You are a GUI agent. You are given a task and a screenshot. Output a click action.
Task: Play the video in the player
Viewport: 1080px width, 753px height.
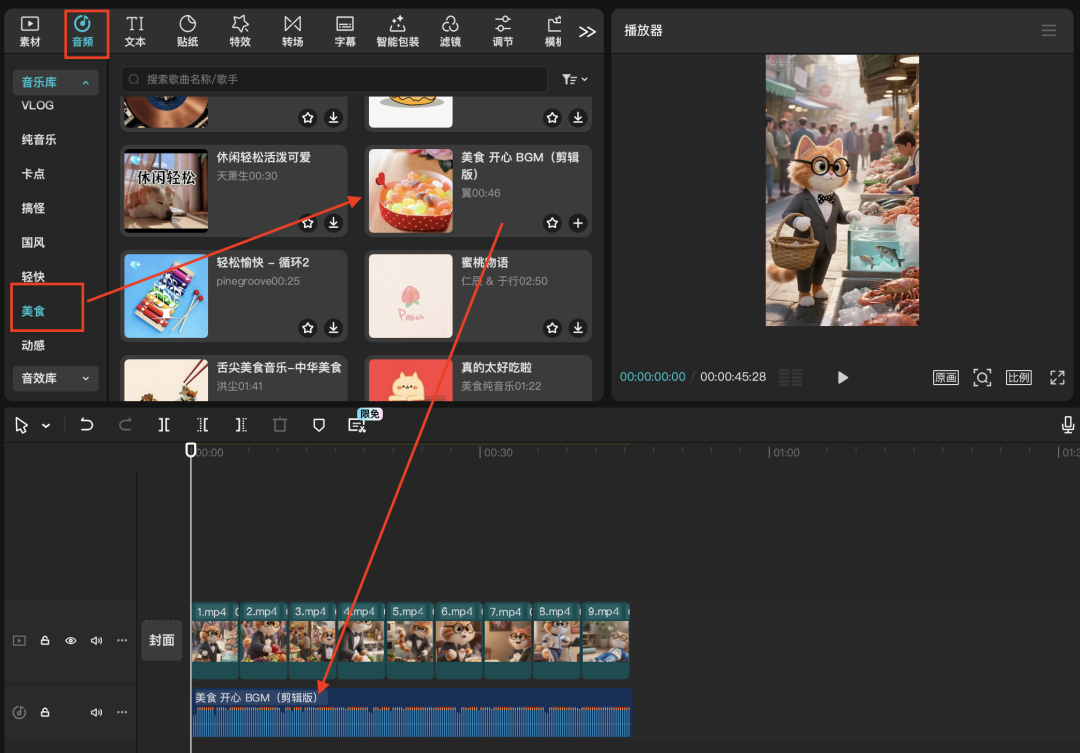click(x=842, y=378)
